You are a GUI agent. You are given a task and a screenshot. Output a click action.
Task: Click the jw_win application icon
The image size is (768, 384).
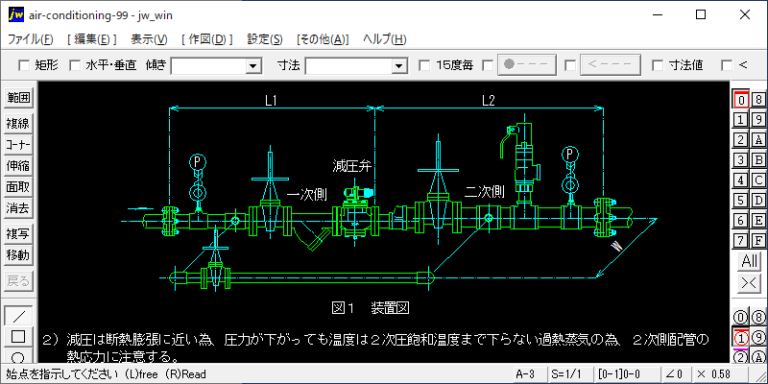tap(16, 15)
